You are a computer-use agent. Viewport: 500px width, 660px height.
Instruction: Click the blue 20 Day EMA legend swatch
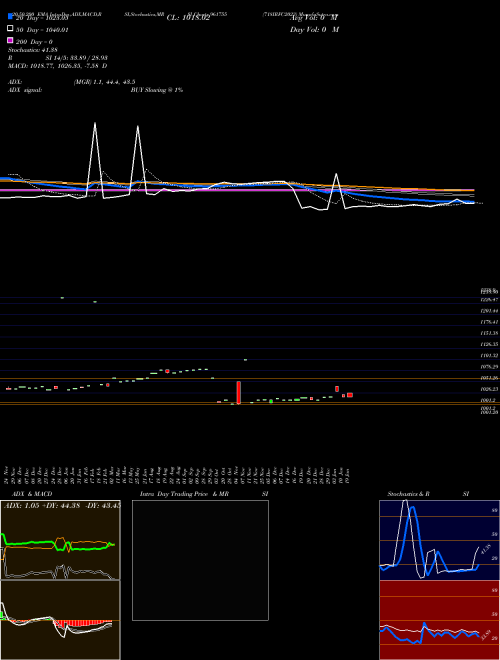(x=10, y=16)
